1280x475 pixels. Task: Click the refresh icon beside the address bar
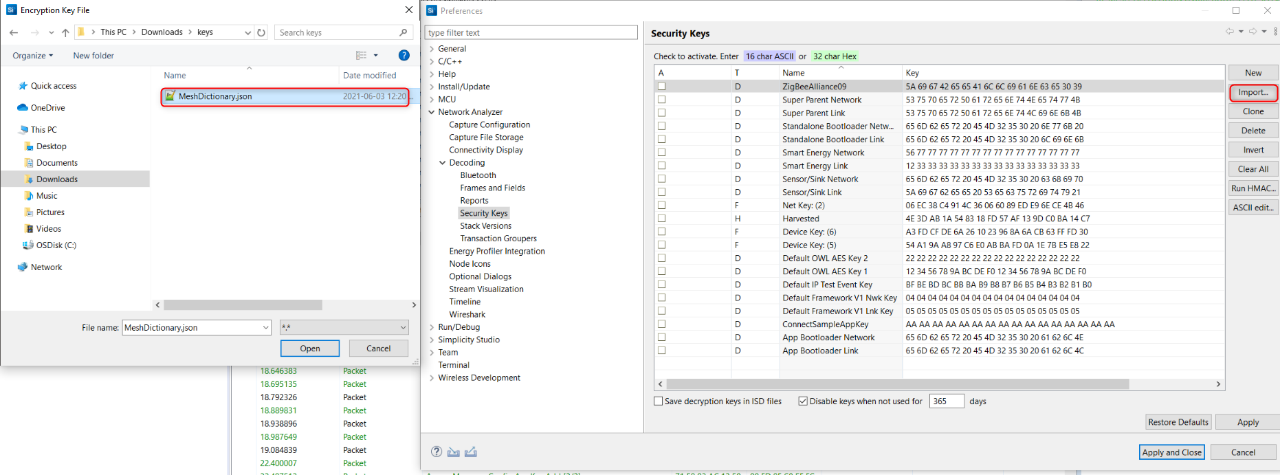click(261, 32)
